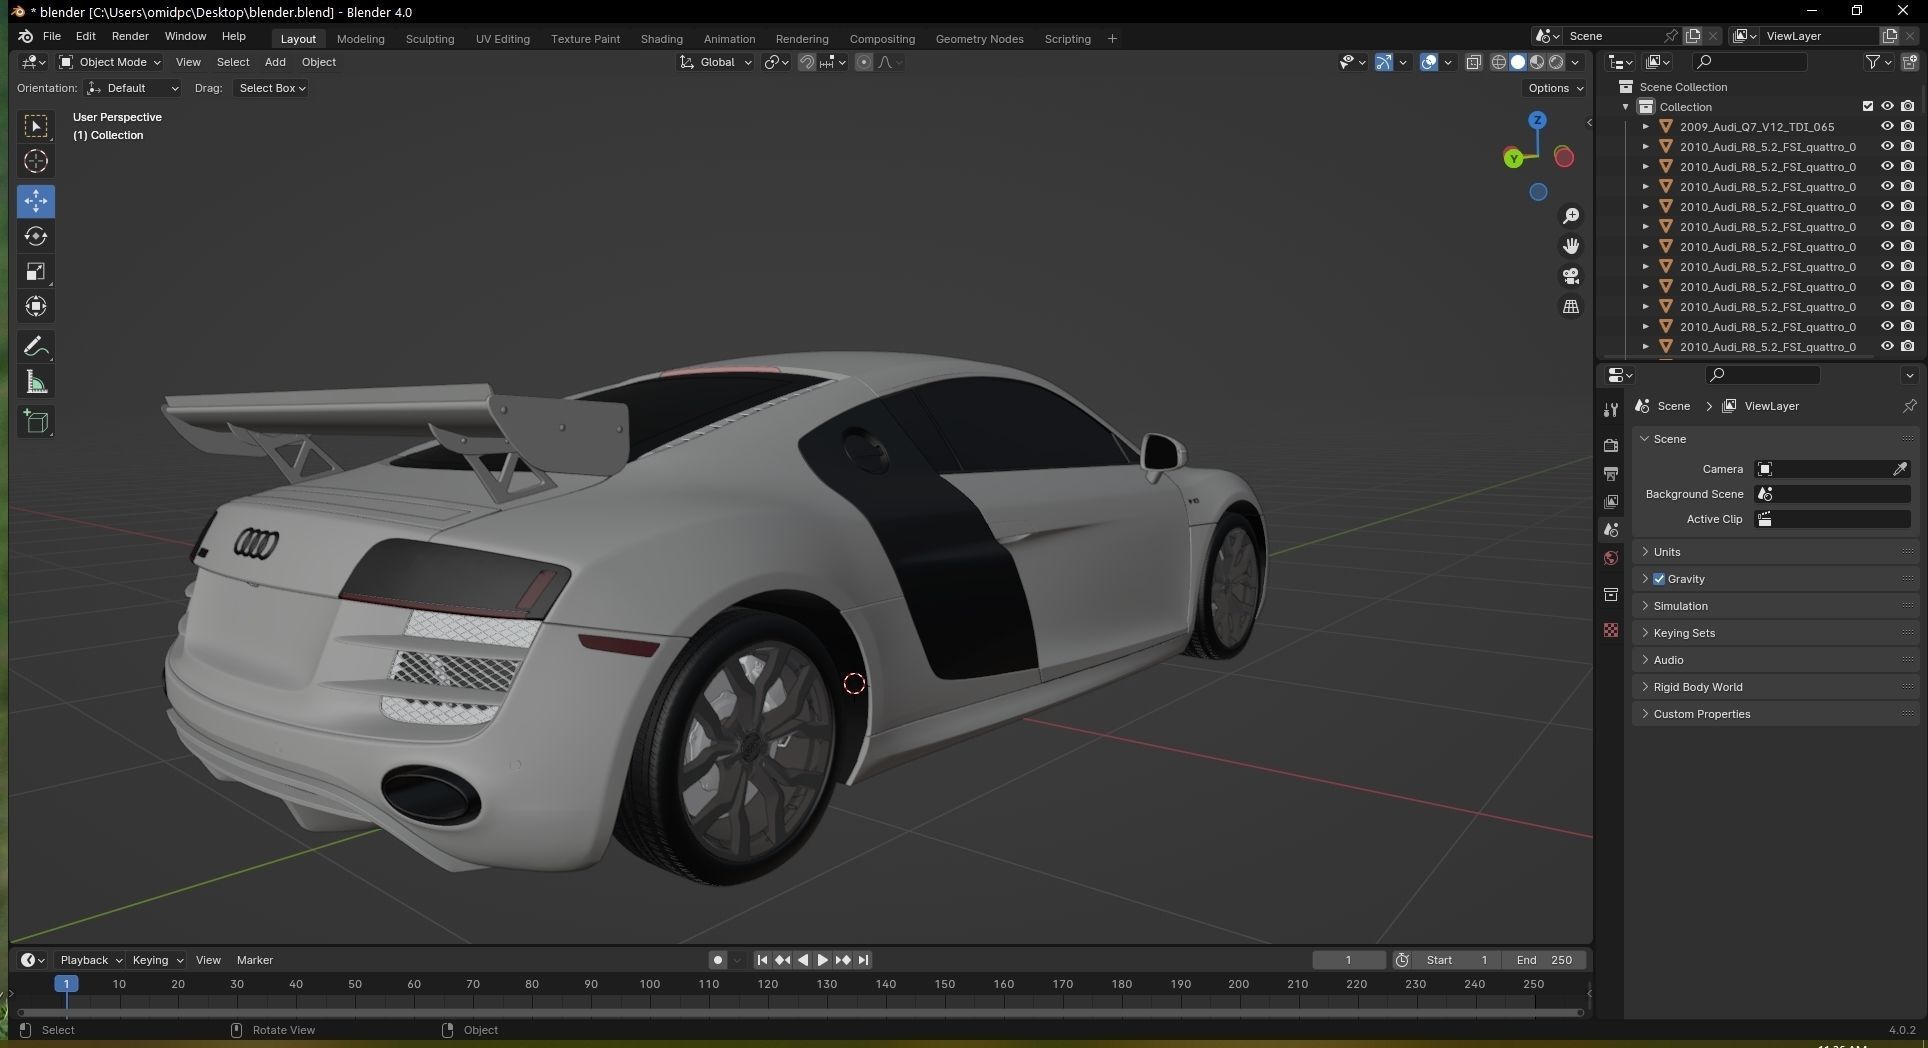Toggle auto keying record button
Screen dimensions: 1928x1048
pos(718,960)
